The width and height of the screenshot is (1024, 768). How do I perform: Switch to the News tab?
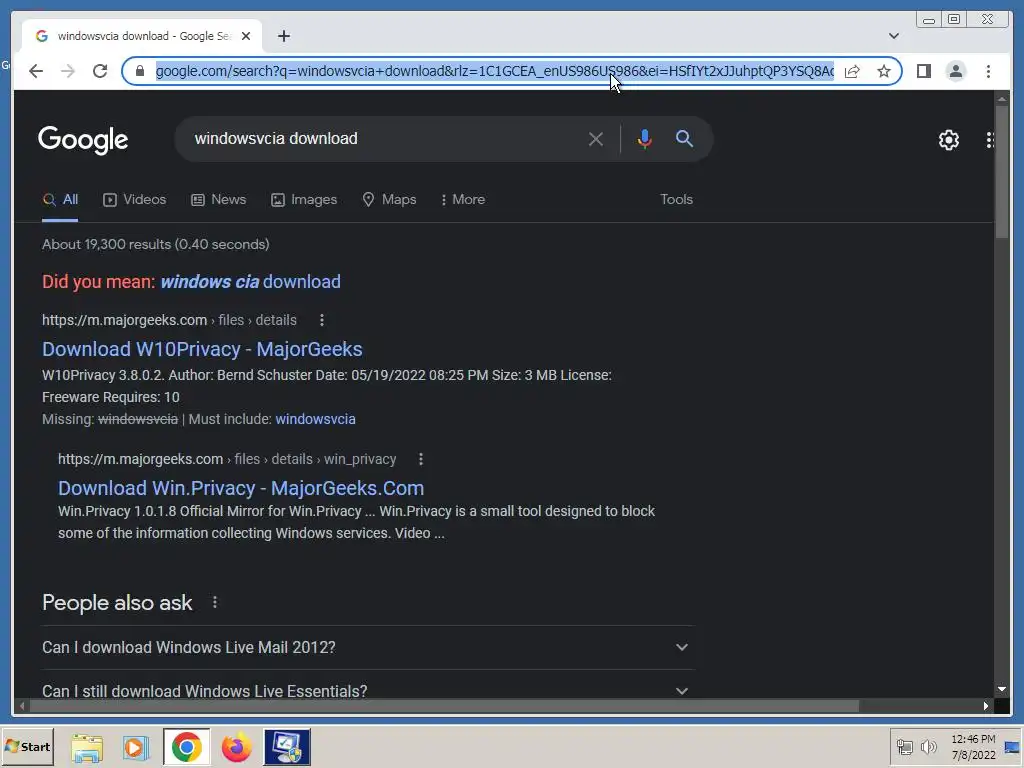tap(218, 200)
